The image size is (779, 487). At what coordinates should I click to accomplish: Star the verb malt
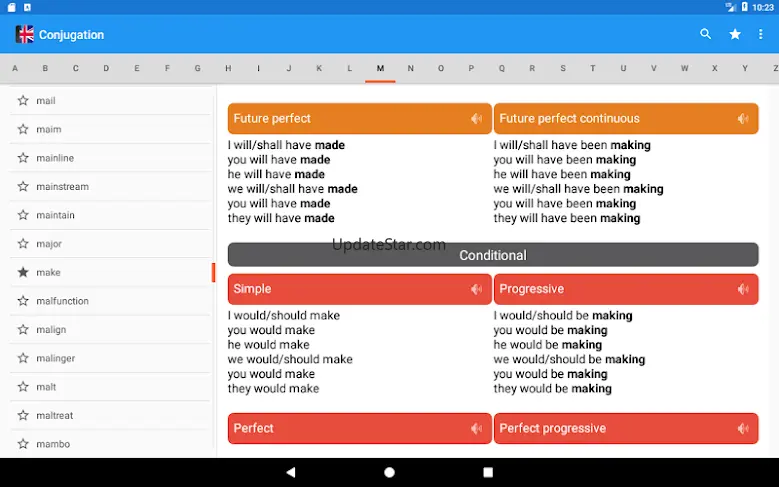pyautogui.click(x=23, y=387)
